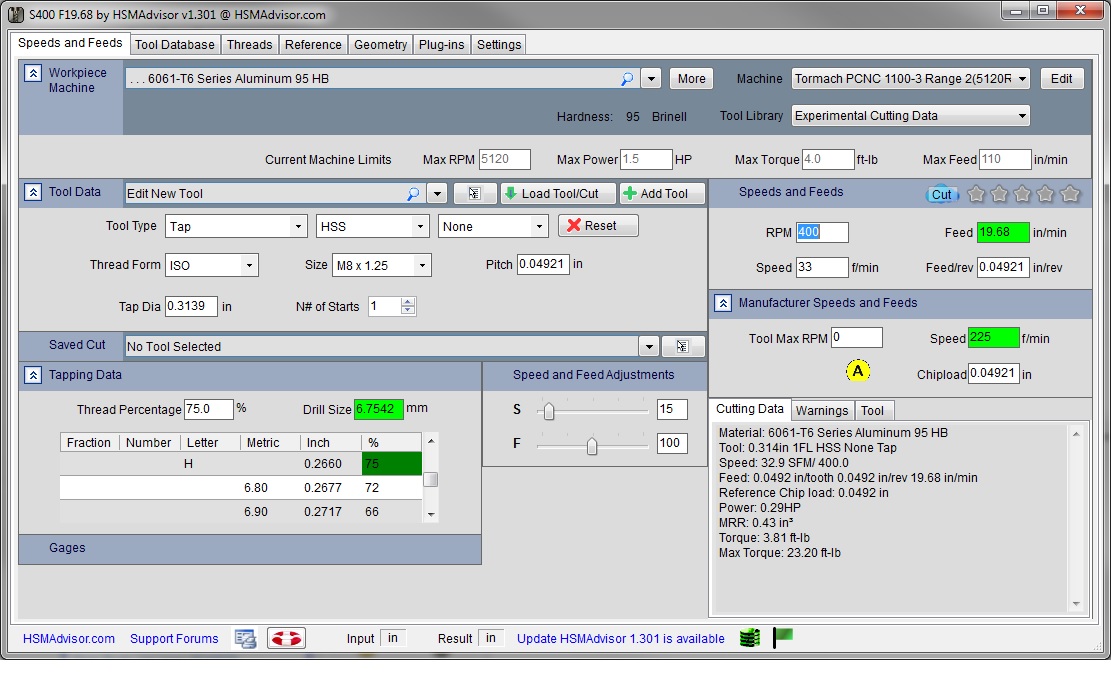Click the yellow A circle icon

[x=858, y=371]
